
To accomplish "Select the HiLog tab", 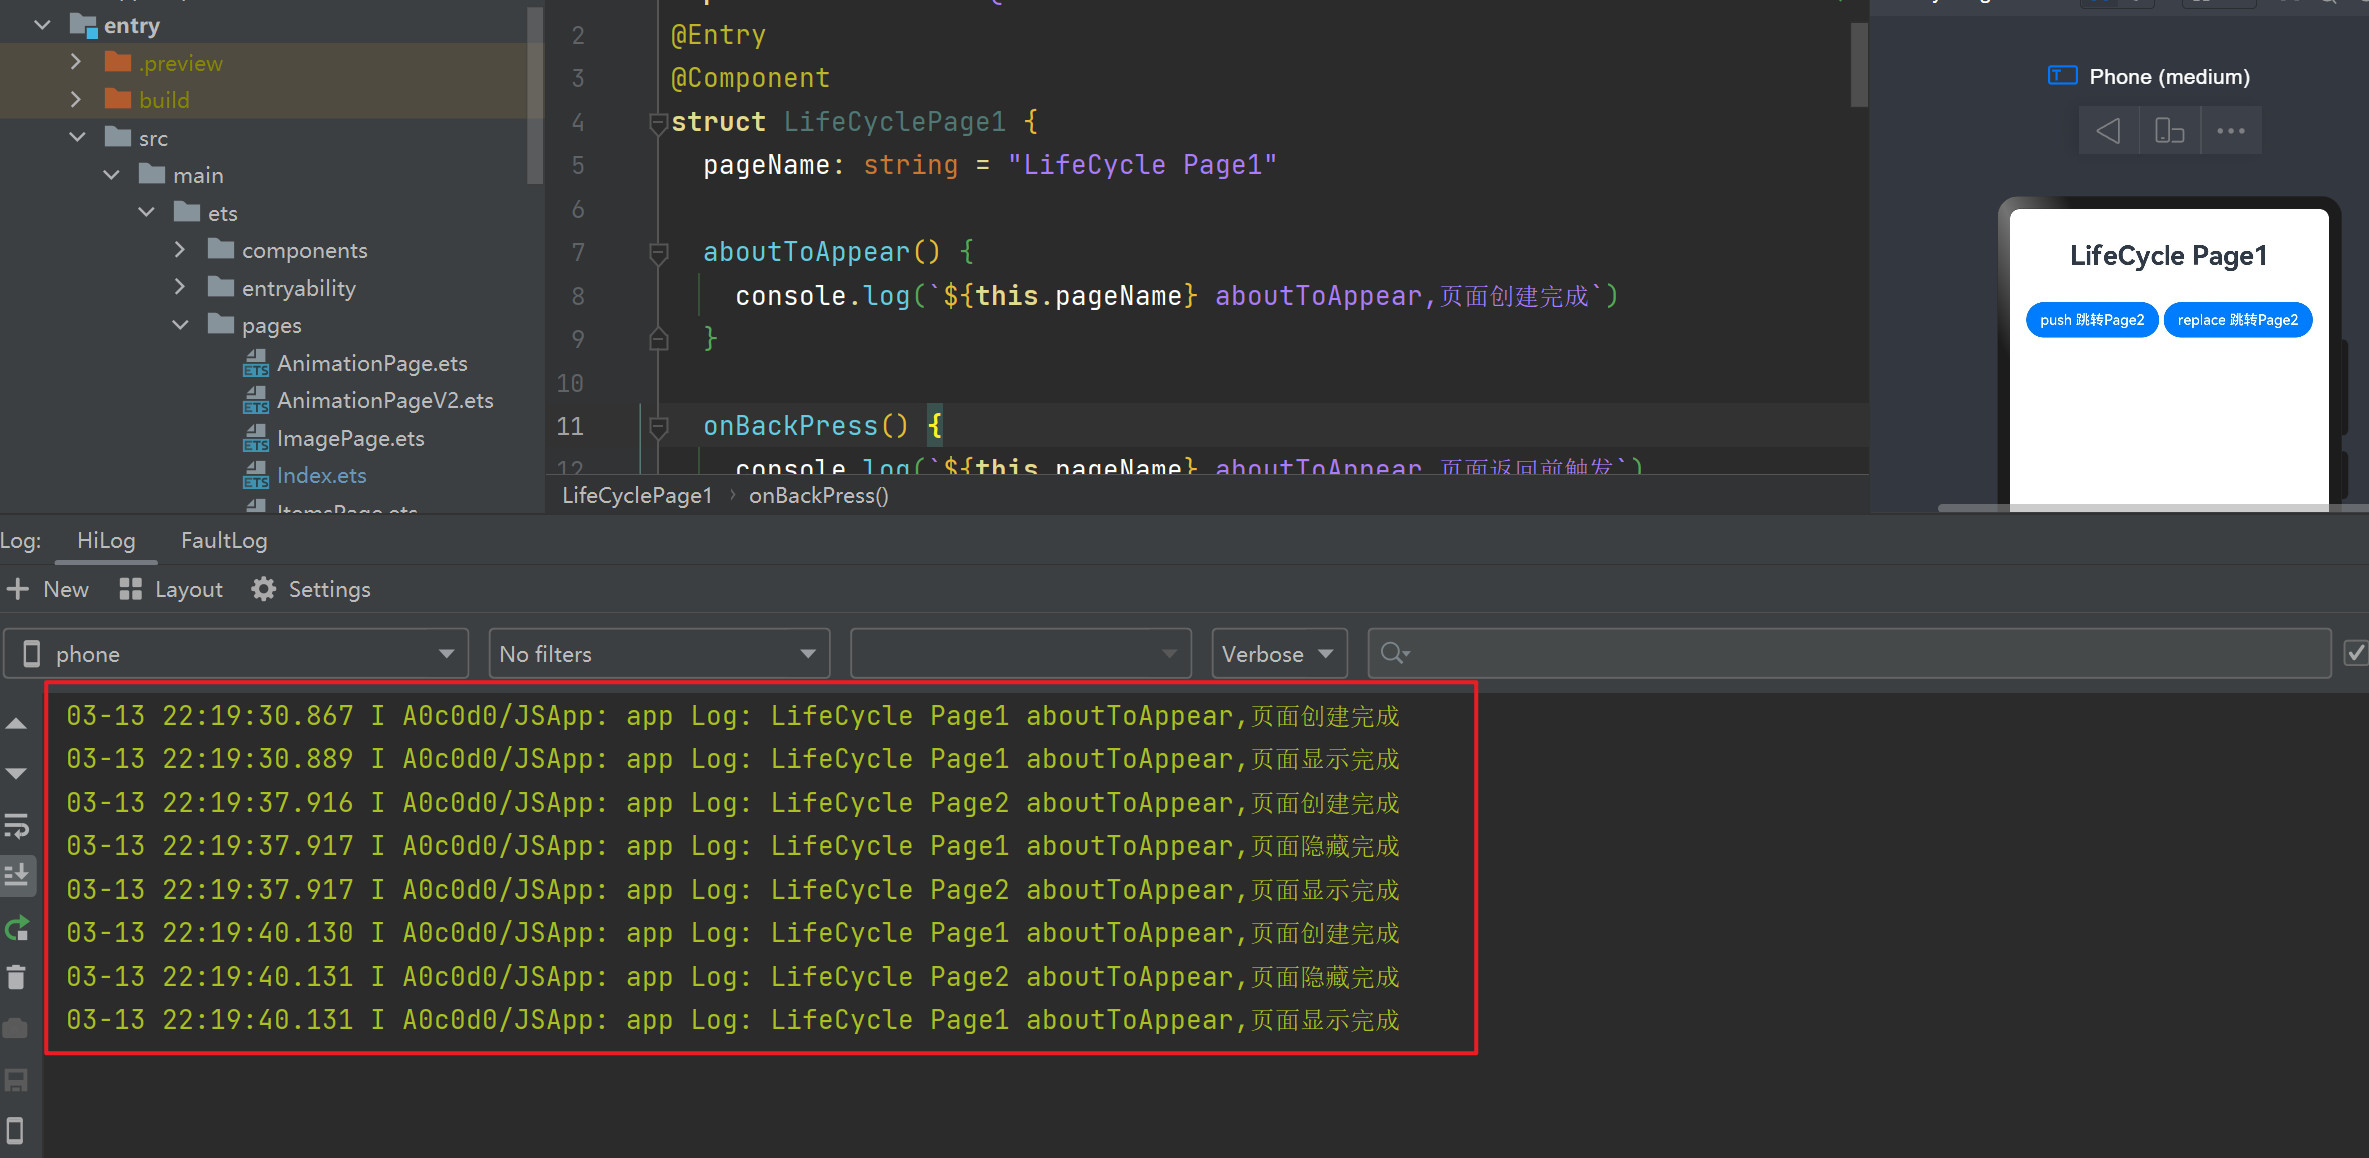I will click(x=106, y=541).
